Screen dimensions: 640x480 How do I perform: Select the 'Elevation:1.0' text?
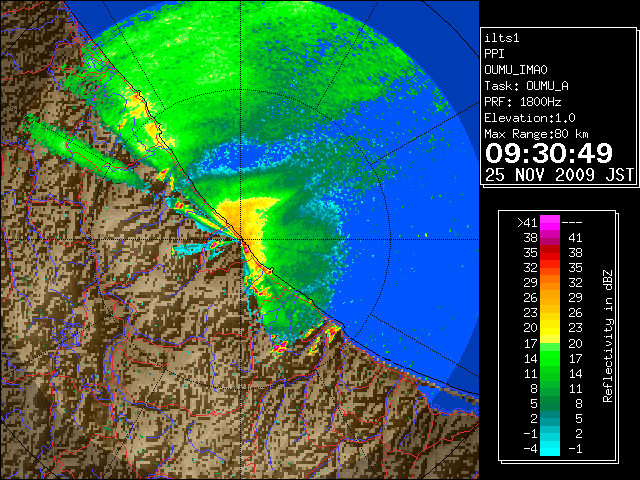(x=530, y=118)
